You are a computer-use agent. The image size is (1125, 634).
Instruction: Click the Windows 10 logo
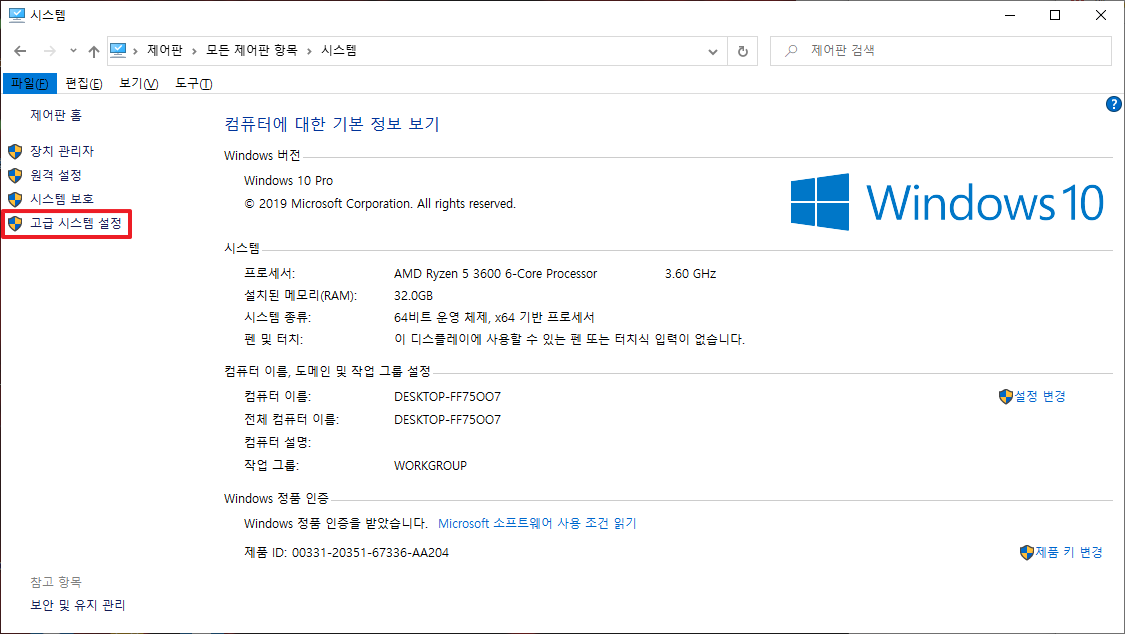tap(947, 202)
